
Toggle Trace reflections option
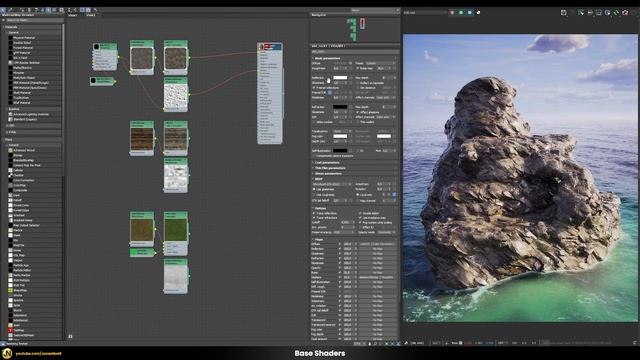coord(314,213)
